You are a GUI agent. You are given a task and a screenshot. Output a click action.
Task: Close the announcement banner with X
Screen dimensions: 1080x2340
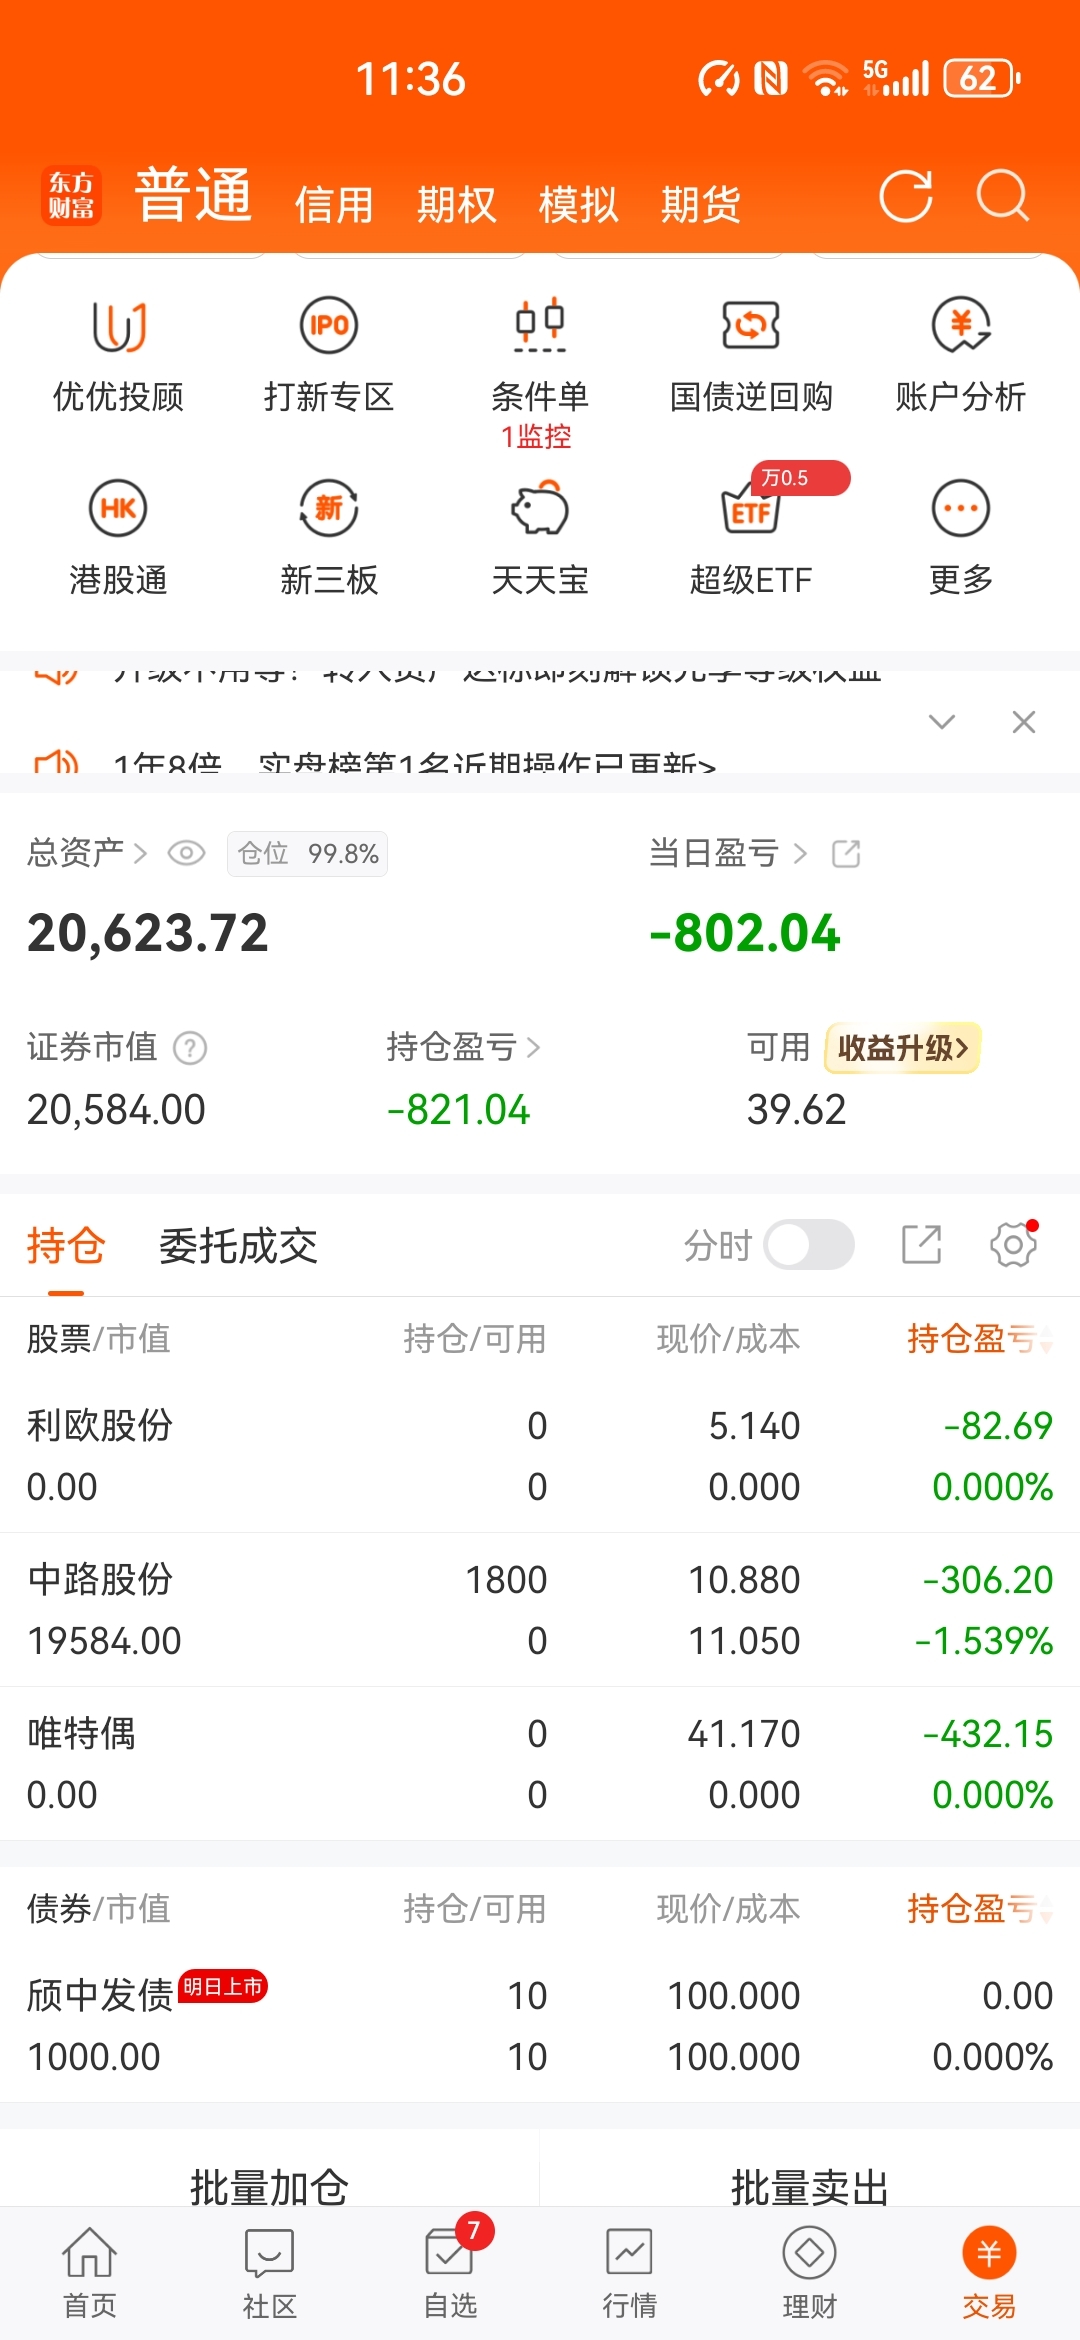[x=1023, y=722]
